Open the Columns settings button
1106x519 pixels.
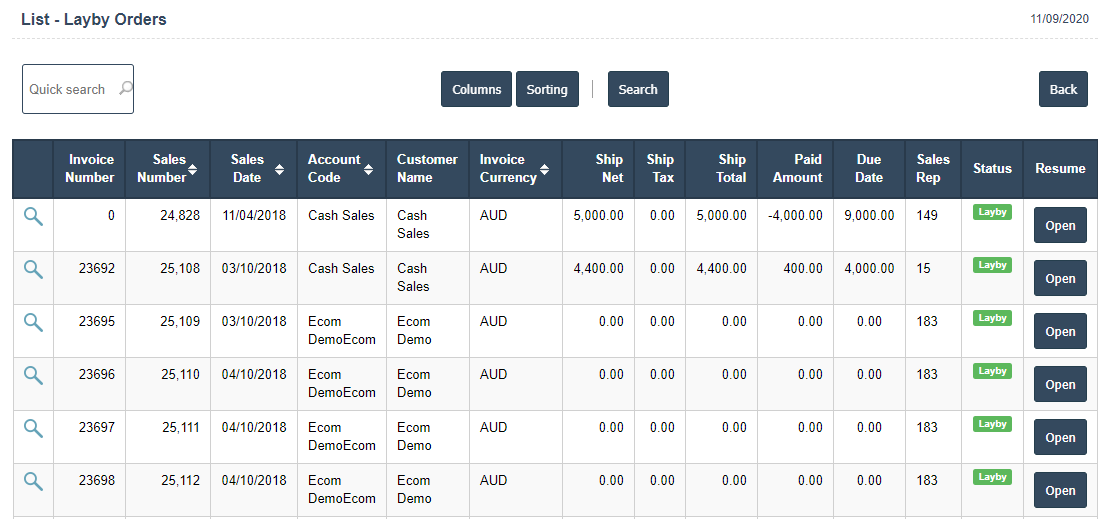click(x=476, y=89)
